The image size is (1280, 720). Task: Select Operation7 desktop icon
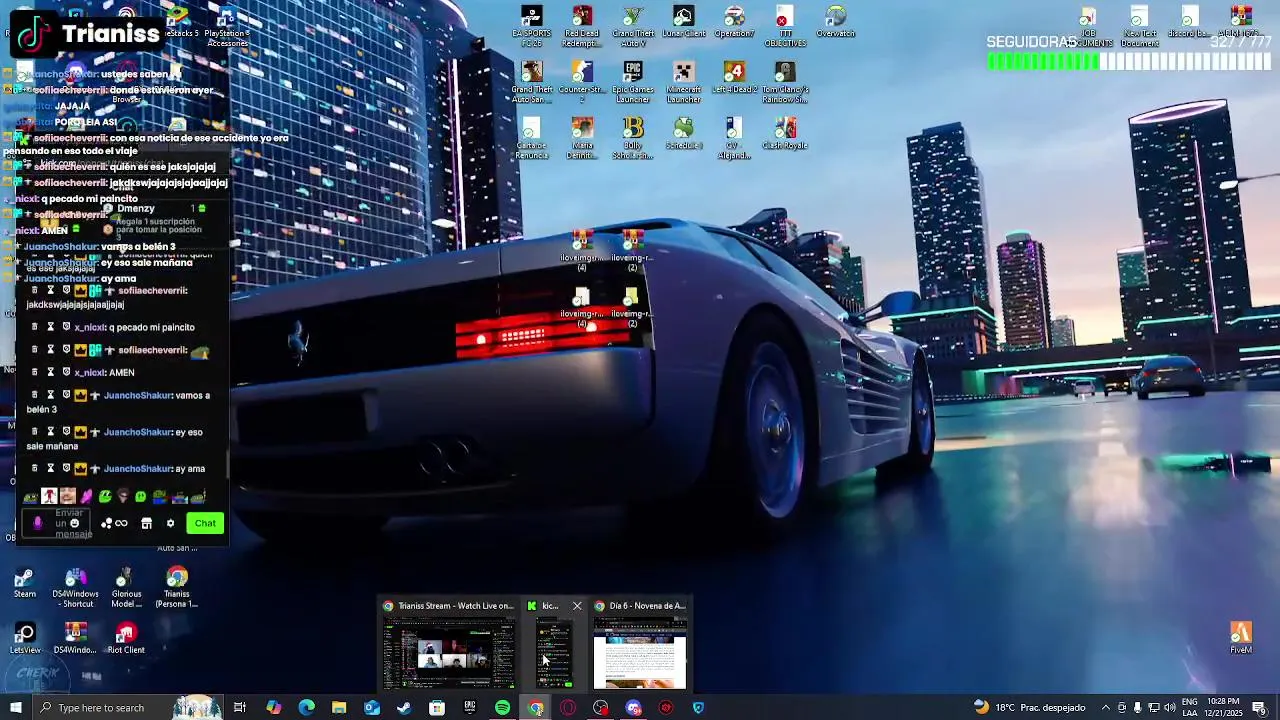coord(734,22)
